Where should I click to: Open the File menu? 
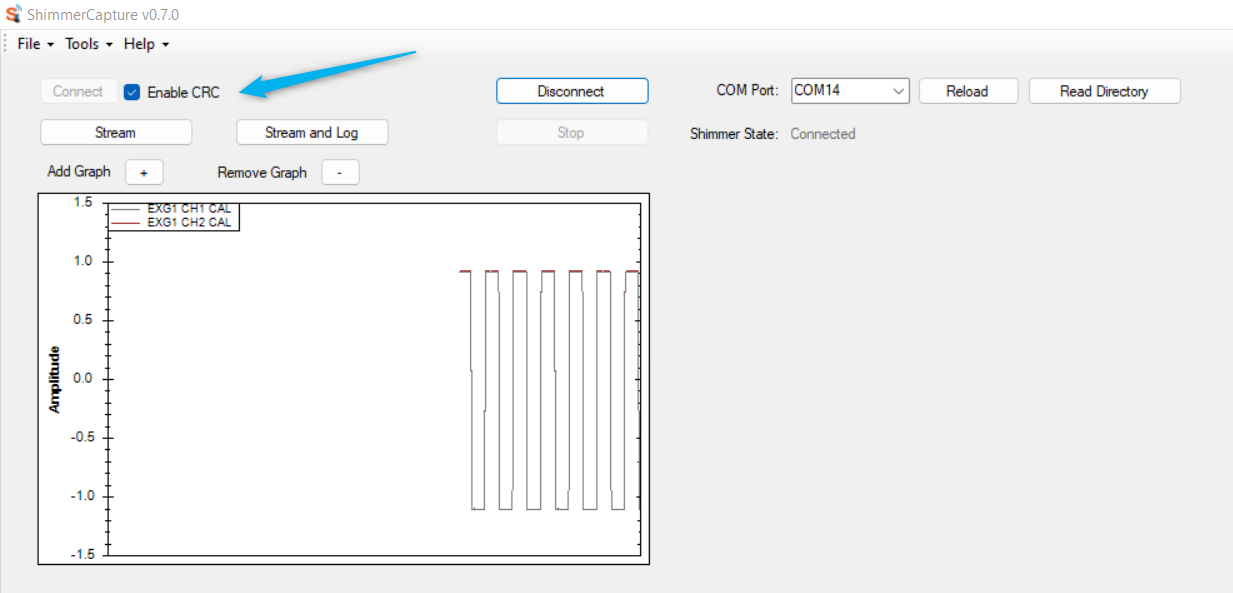pos(35,44)
